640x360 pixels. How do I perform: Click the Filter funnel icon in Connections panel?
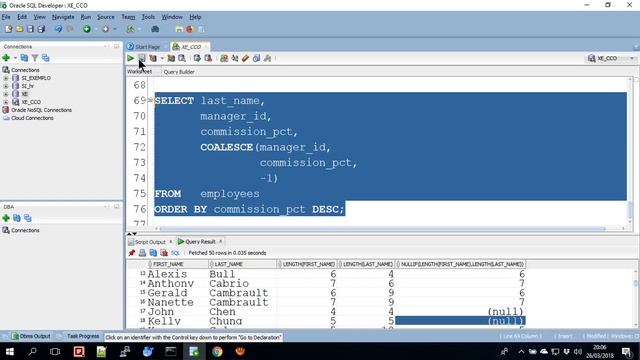click(35, 58)
